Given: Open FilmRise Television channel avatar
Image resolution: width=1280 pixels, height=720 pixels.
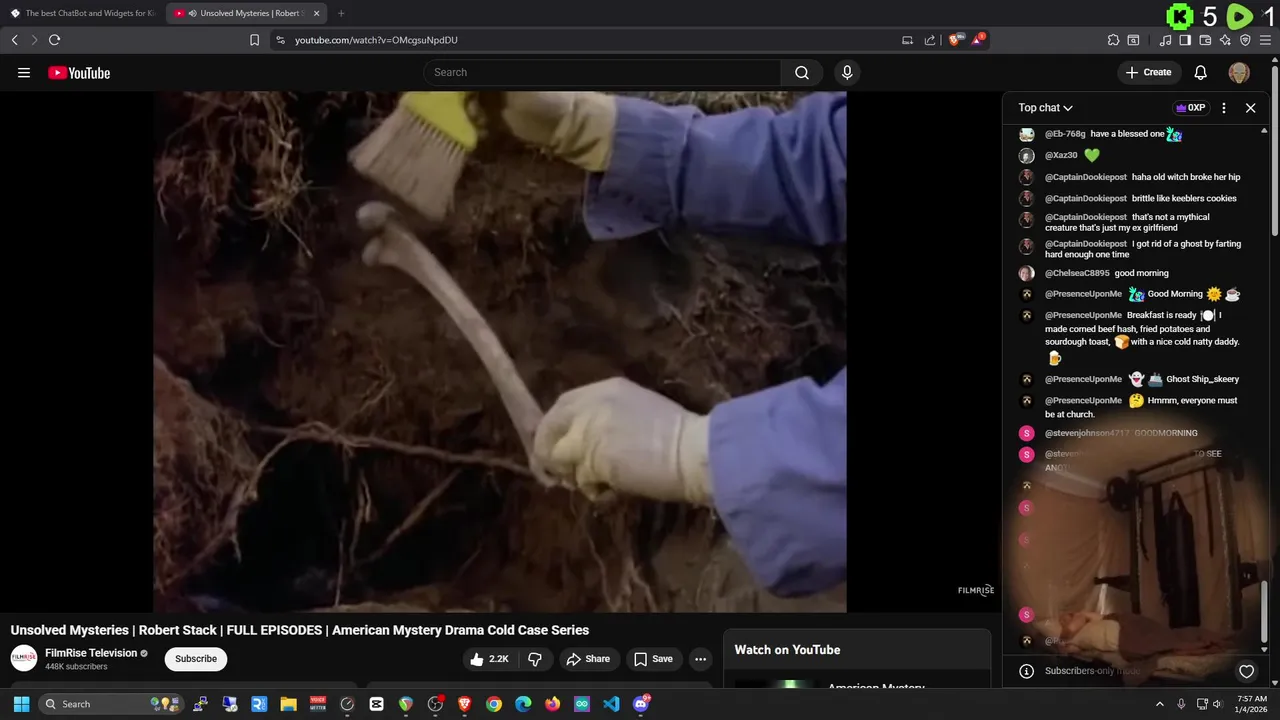Looking at the screenshot, I should click(x=24, y=658).
